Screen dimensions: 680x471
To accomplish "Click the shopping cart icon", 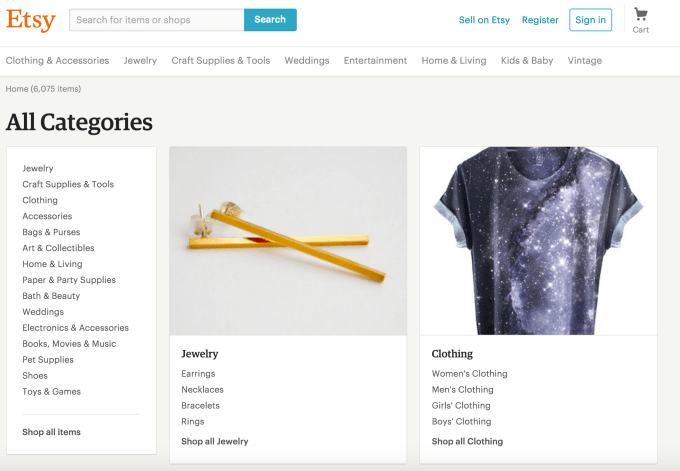I will 640,15.
